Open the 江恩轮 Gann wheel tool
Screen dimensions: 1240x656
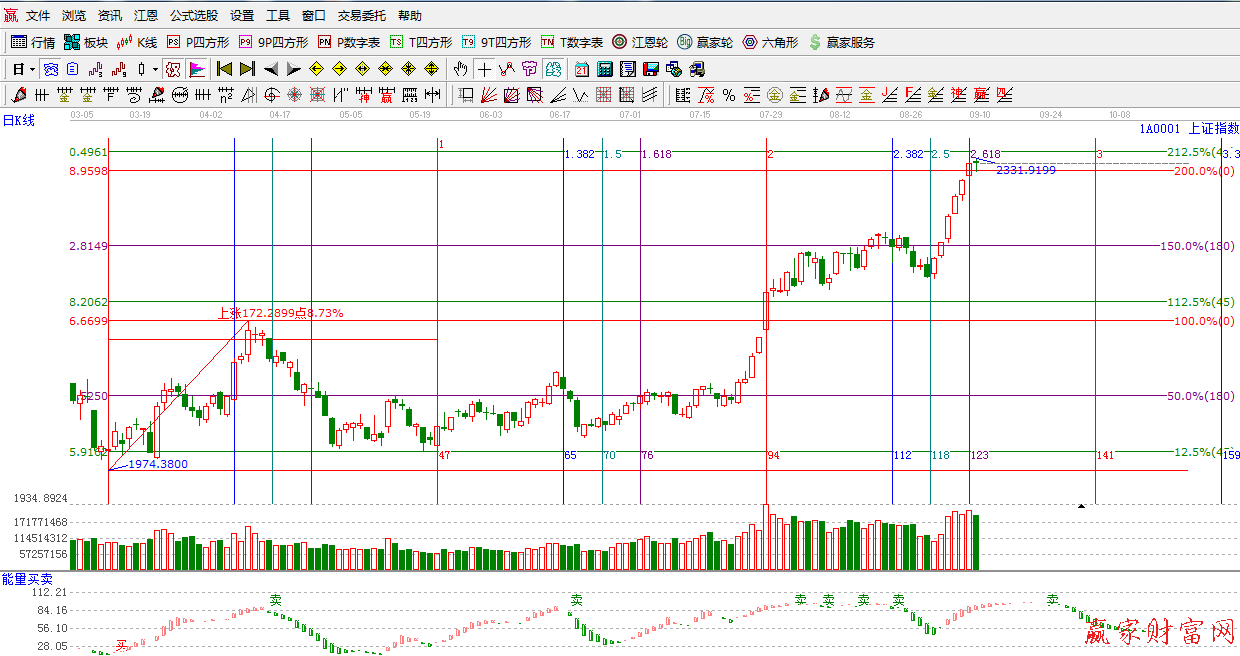click(x=639, y=42)
